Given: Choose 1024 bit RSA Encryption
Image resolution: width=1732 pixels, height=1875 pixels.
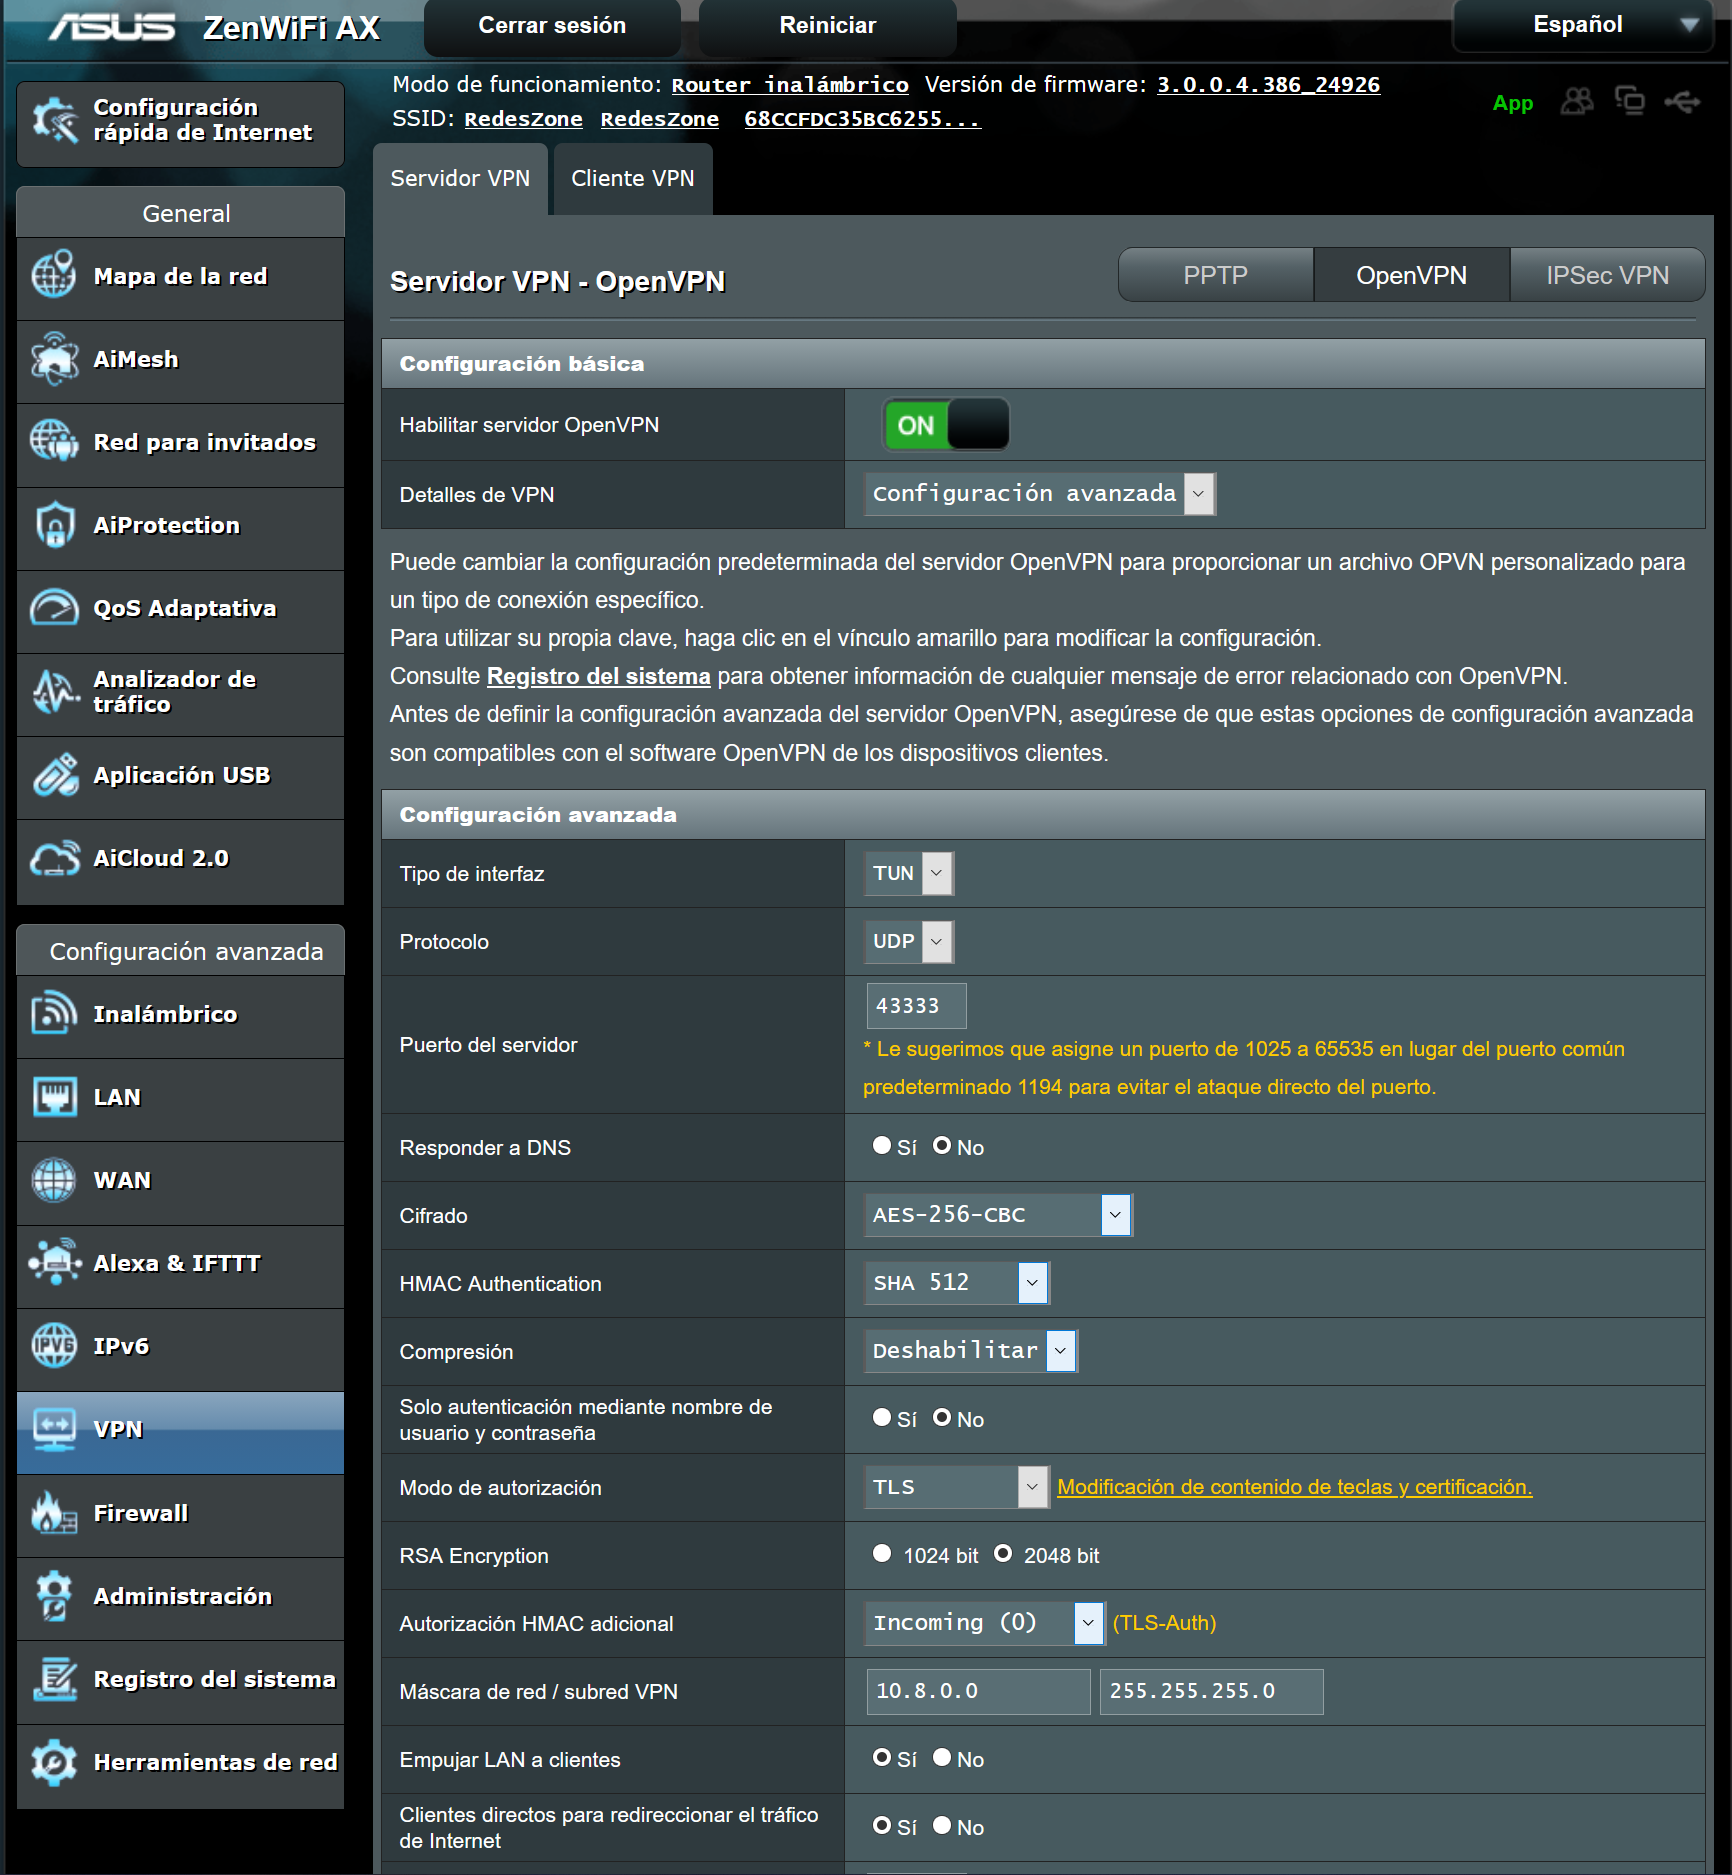Looking at the screenshot, I should 882,1554.
